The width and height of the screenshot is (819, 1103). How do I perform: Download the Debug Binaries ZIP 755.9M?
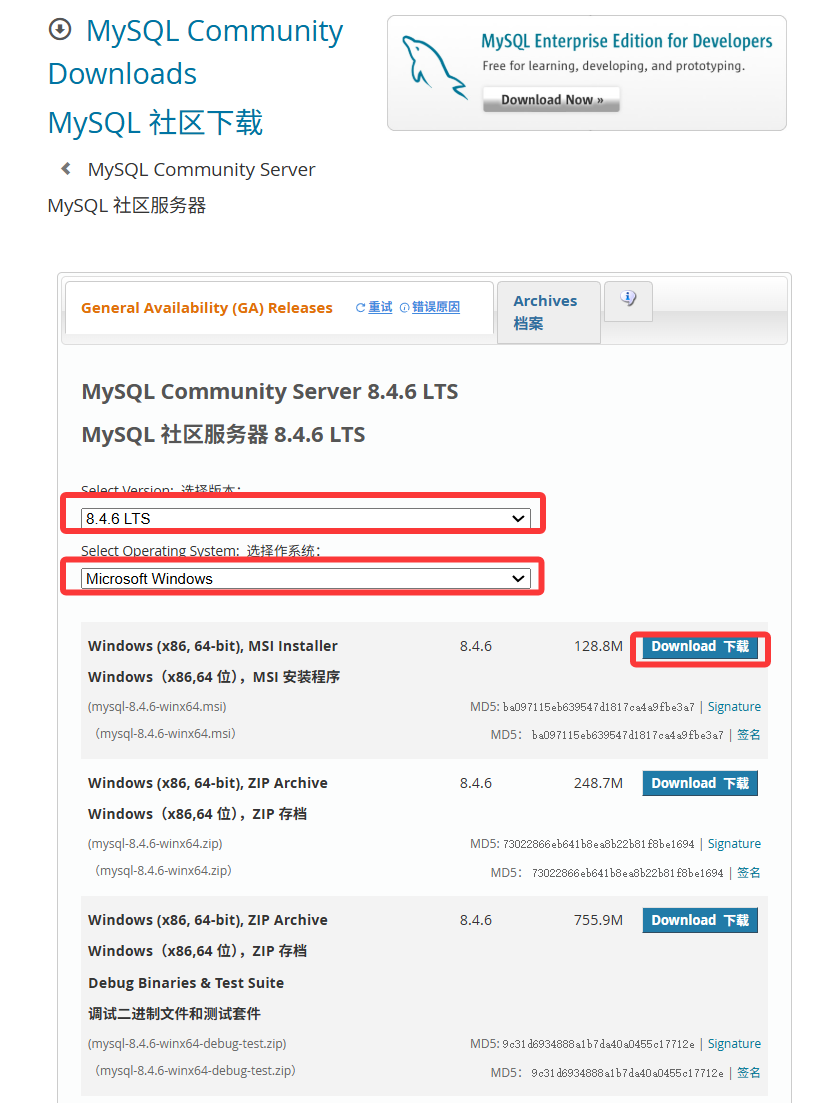[700, 920]
